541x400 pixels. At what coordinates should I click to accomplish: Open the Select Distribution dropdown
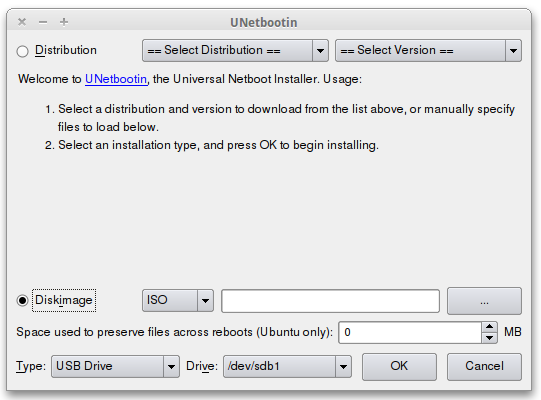pyautogui.click(x=235, y=50)
